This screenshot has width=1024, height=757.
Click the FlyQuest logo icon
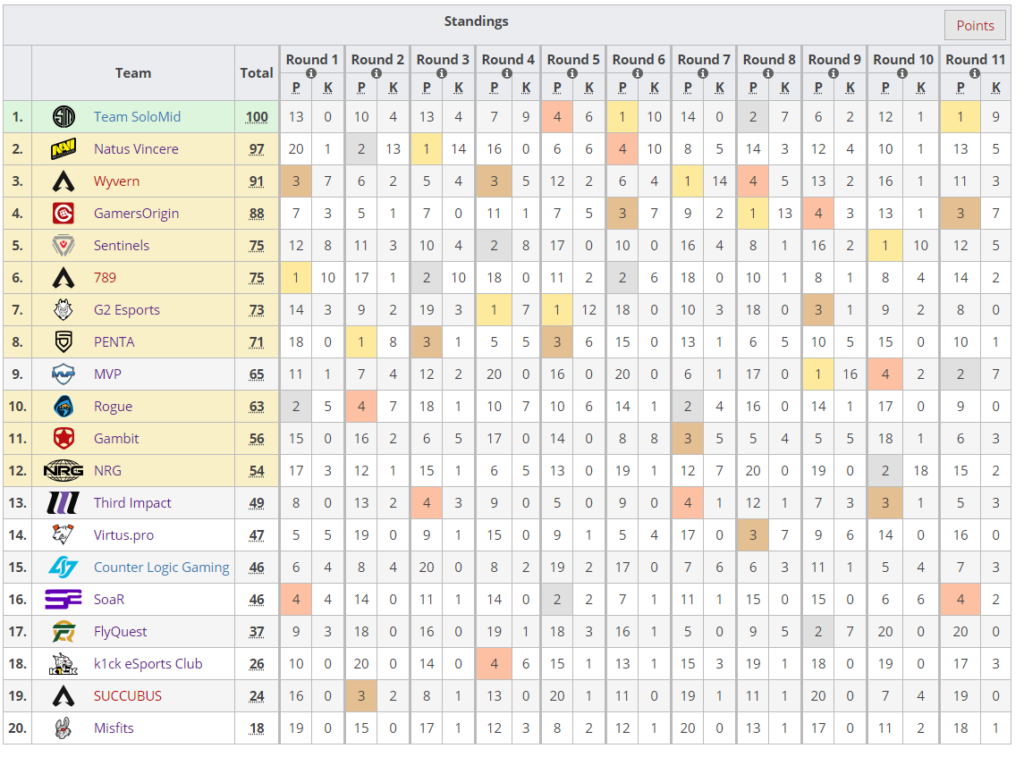point(63,632)
